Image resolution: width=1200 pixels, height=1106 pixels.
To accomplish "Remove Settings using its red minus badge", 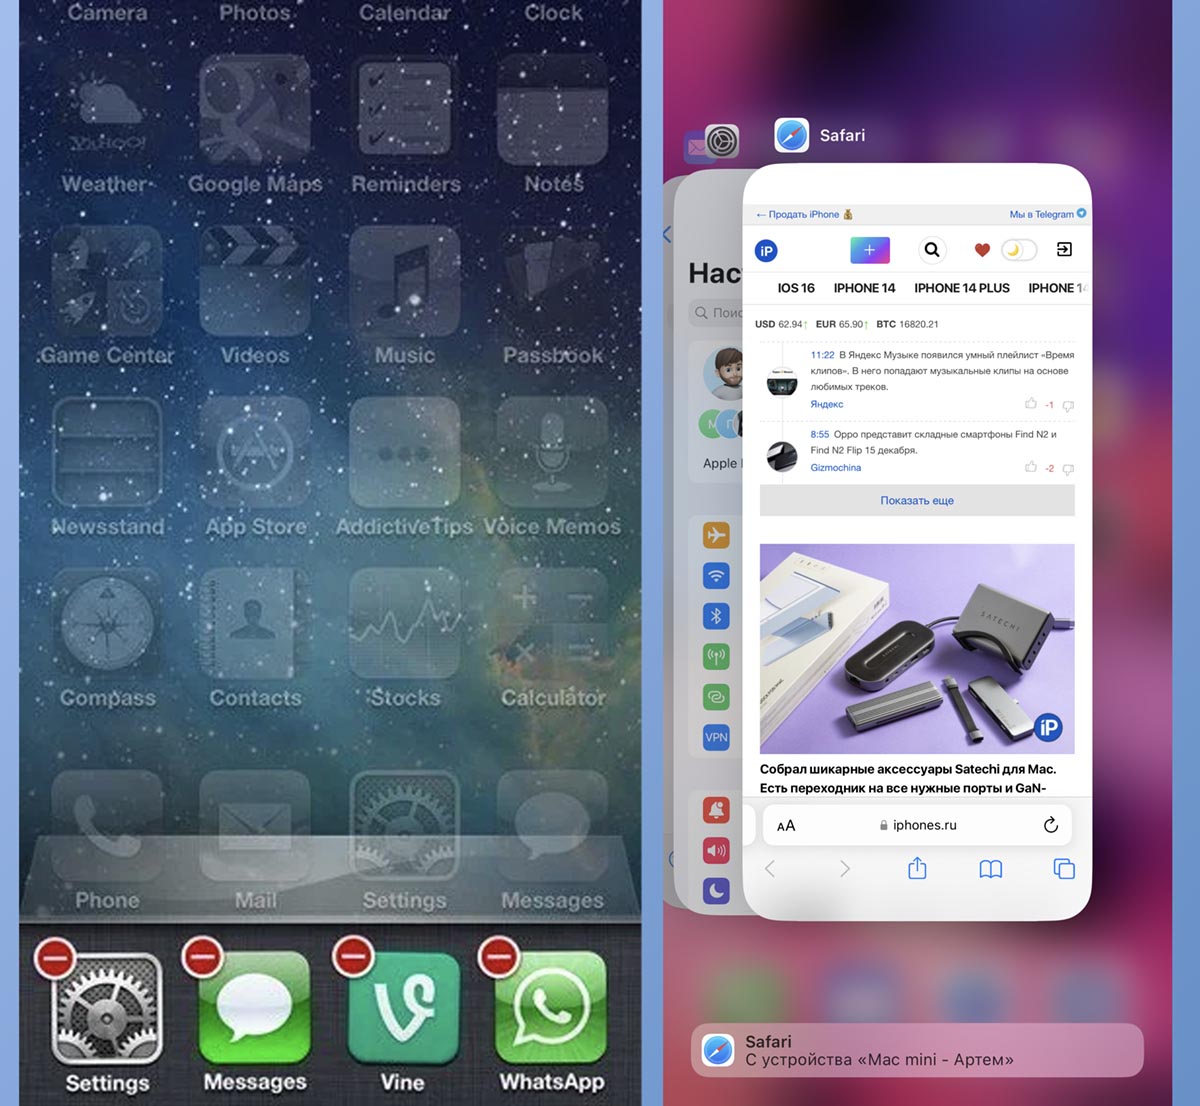I will pos(55,958).
